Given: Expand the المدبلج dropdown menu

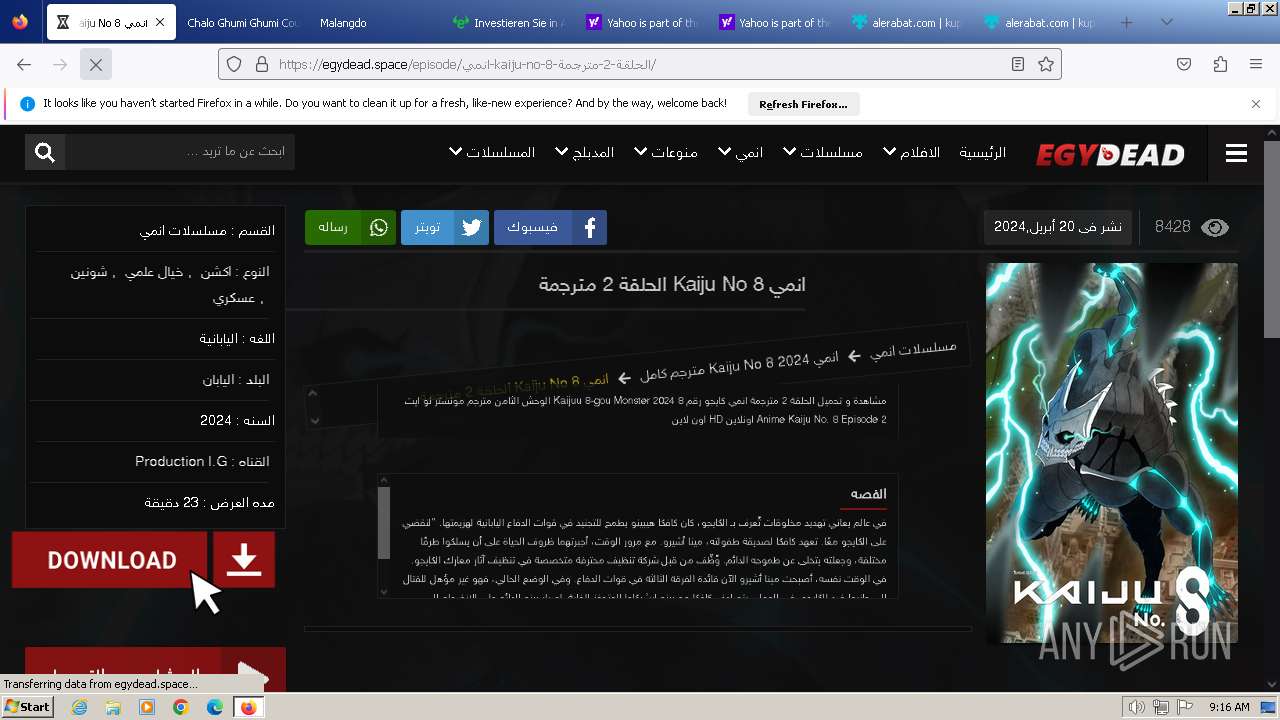Looking at the screenshot, I should coord(584,152).
